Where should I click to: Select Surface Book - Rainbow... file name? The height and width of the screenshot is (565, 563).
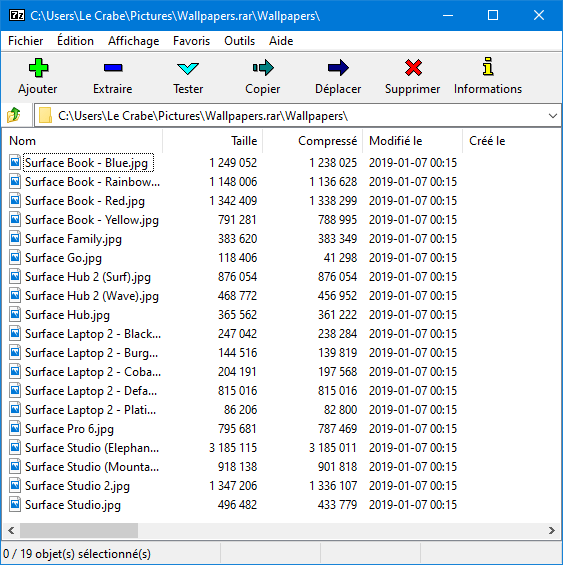coord(92,182)
